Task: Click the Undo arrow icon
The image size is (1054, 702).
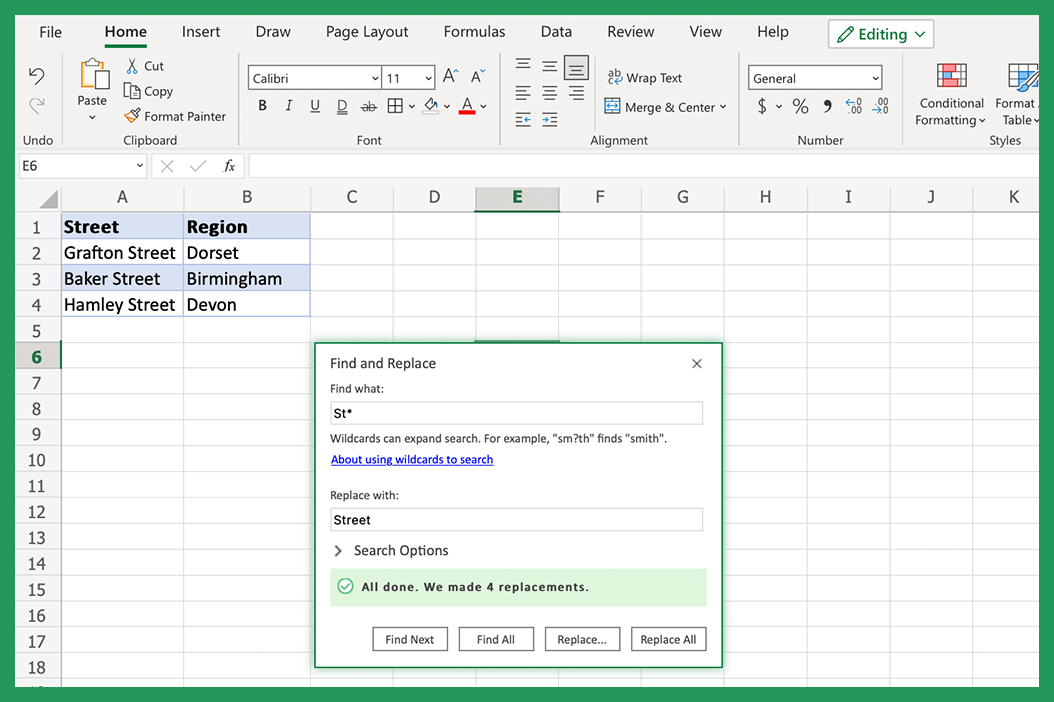Action: pyautogui.click(x=37, y=75)
